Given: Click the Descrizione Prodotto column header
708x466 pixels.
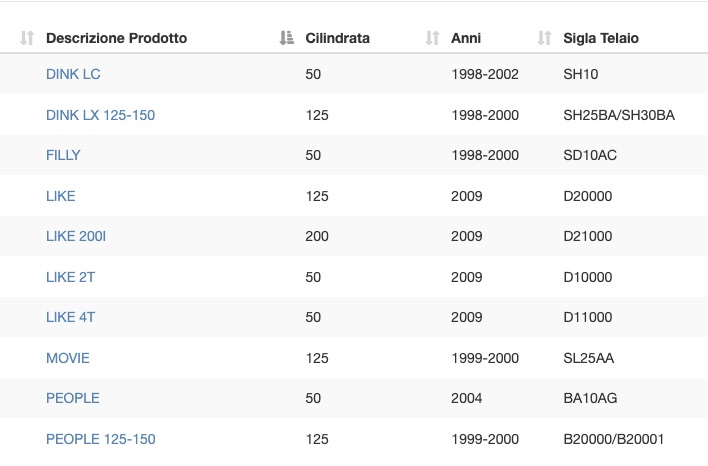Looking at the screenshot, I should pyautogui.click(x=116, y=38).
